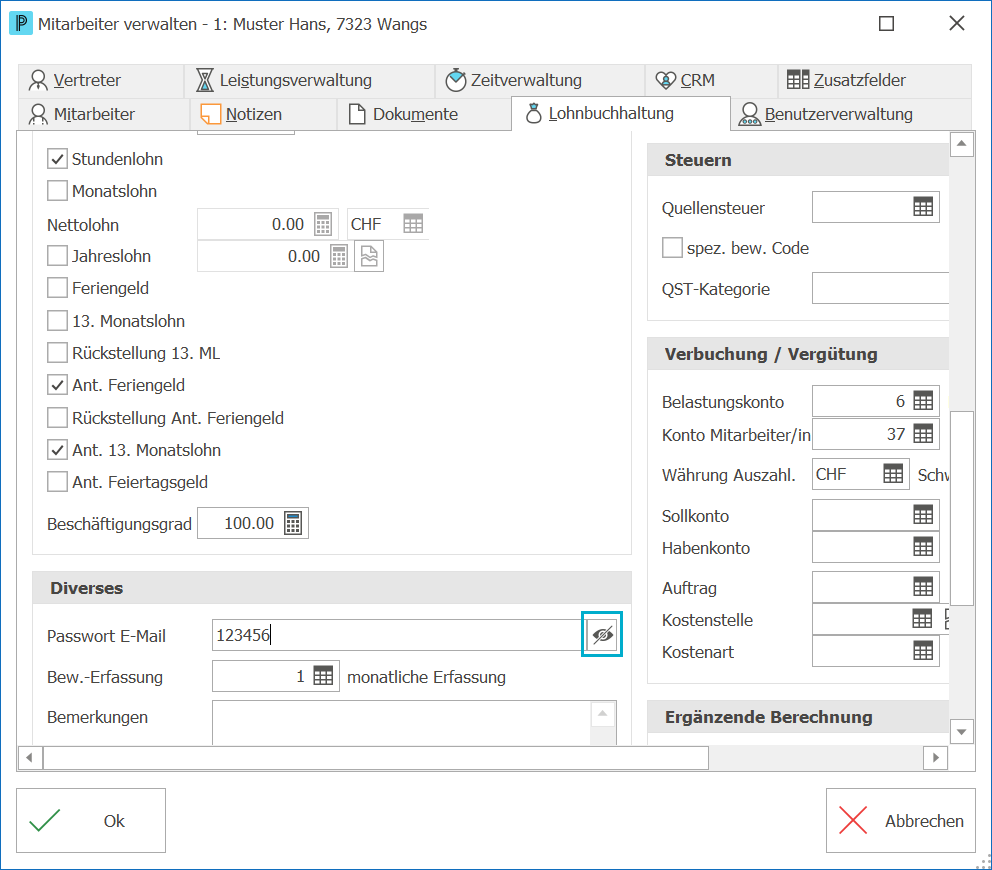
Task: Click the horizontal scrollbar right arrow
Action: [x=936, y=757]
